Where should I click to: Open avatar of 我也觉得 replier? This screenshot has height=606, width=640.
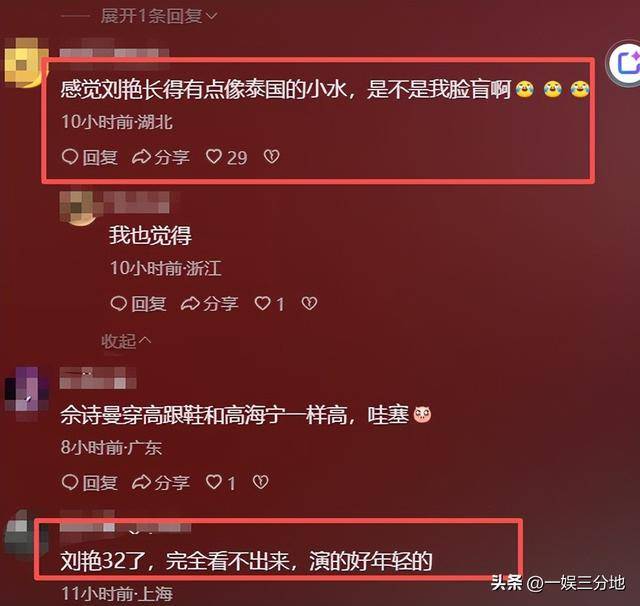pyautogui.click(x=78, y=209)
